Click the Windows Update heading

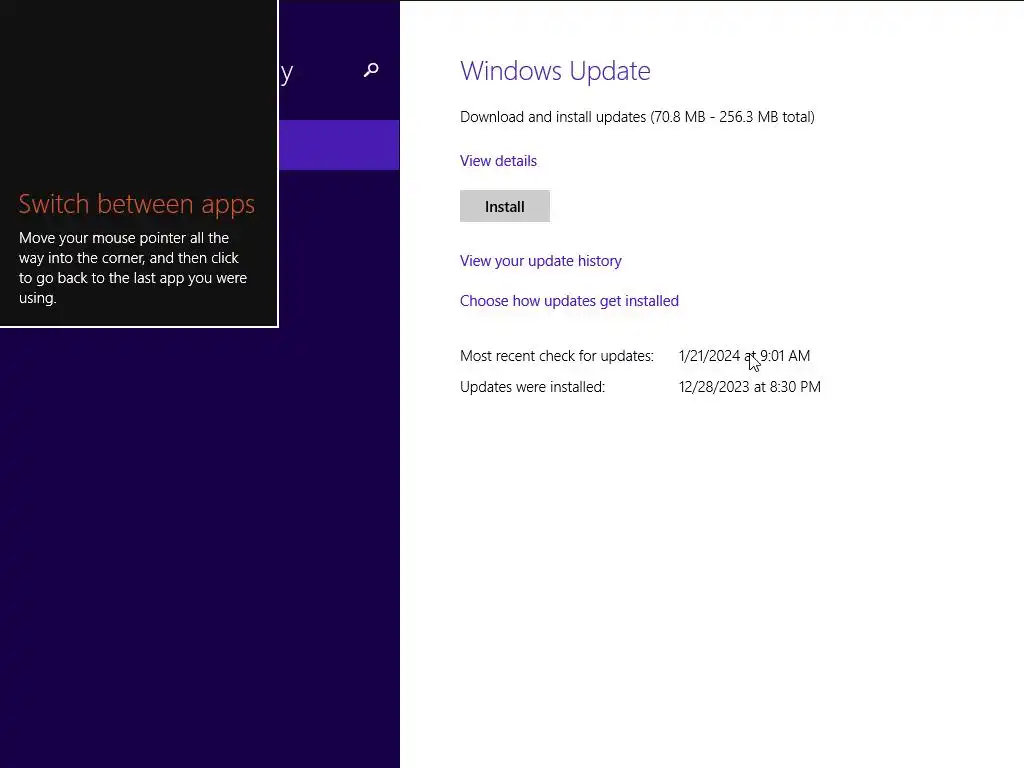point(555,71)
